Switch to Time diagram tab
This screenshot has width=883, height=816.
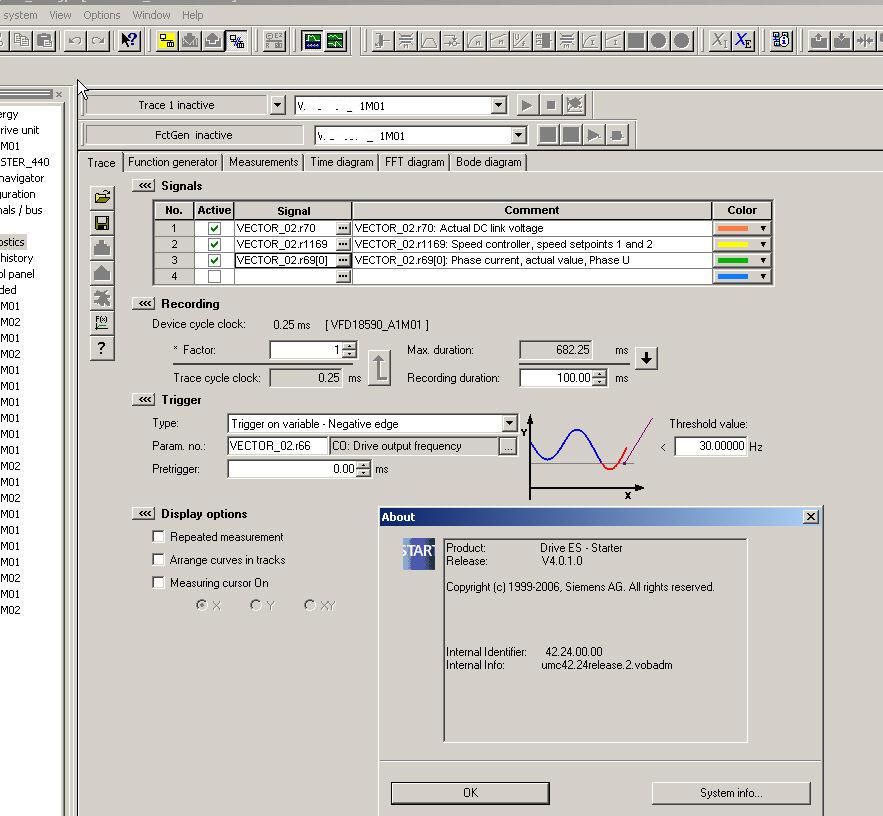point(342,162)
